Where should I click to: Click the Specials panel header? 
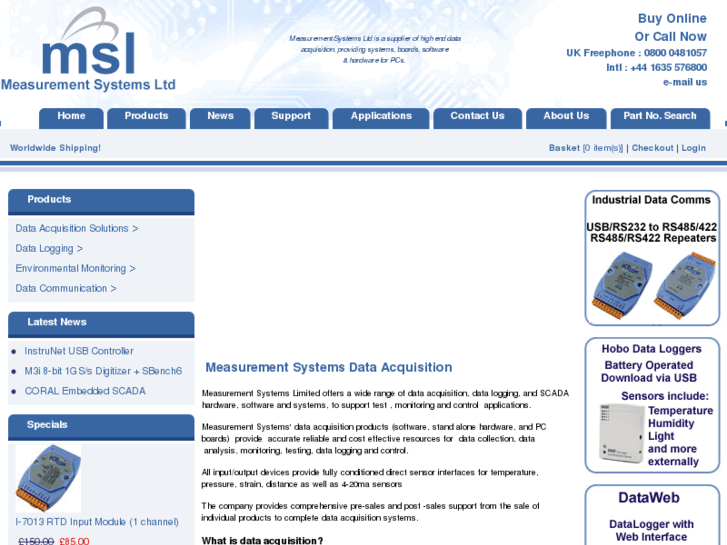click(x=101, y=425)
